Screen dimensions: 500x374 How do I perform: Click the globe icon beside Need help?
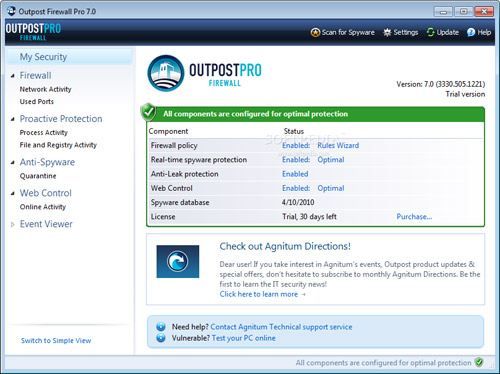tap(161, 326)
